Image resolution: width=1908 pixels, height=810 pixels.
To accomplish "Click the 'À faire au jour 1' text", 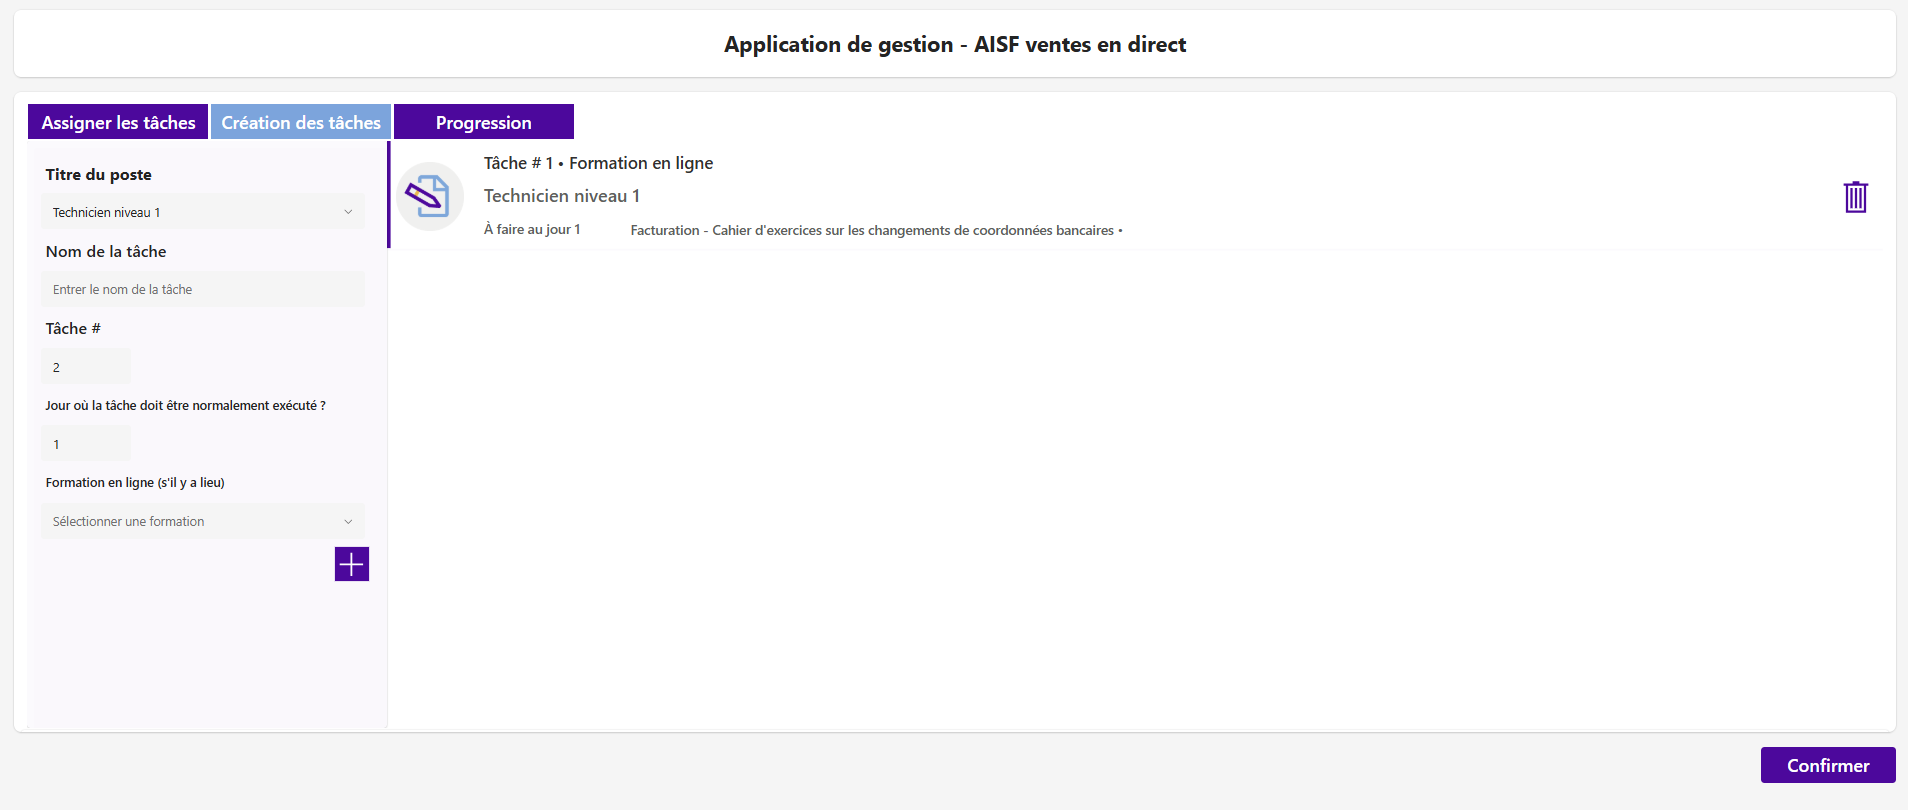I will (532, 229).
